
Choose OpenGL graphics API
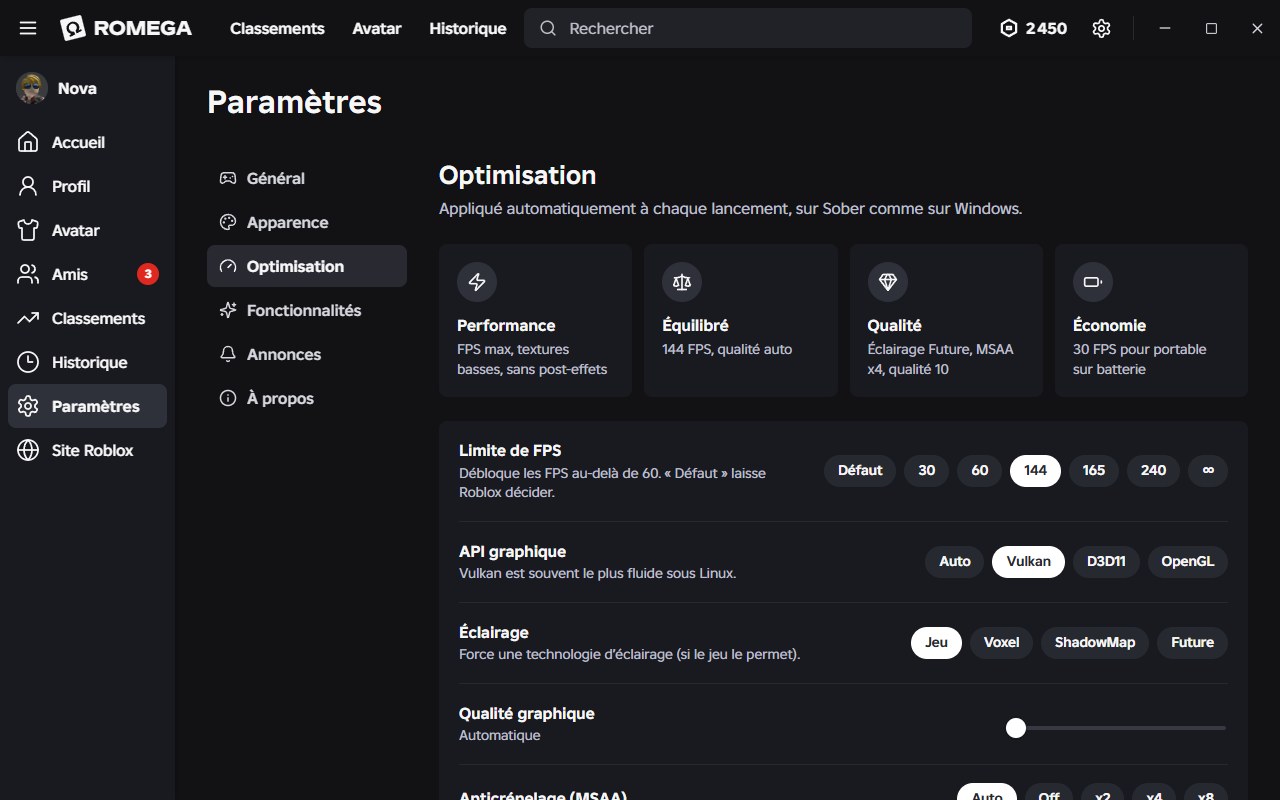[x=1188, y=561]
